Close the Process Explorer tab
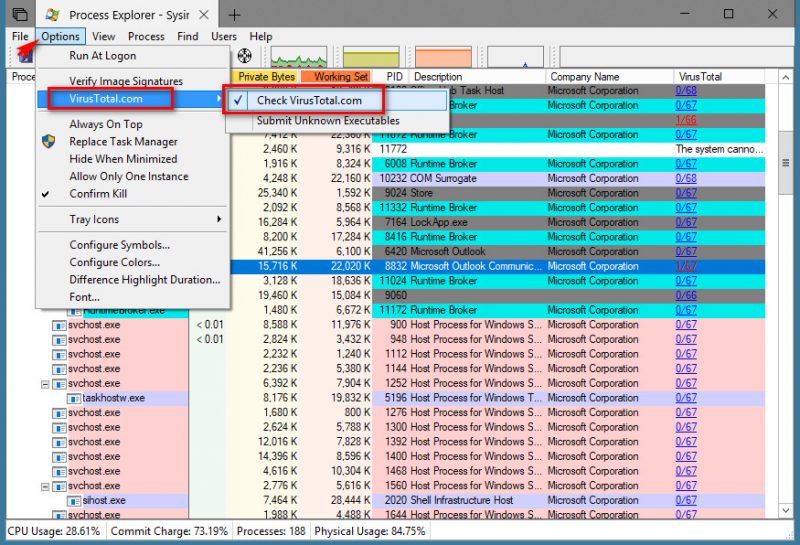The image size is (800, 545). click(x=204, y=15)
